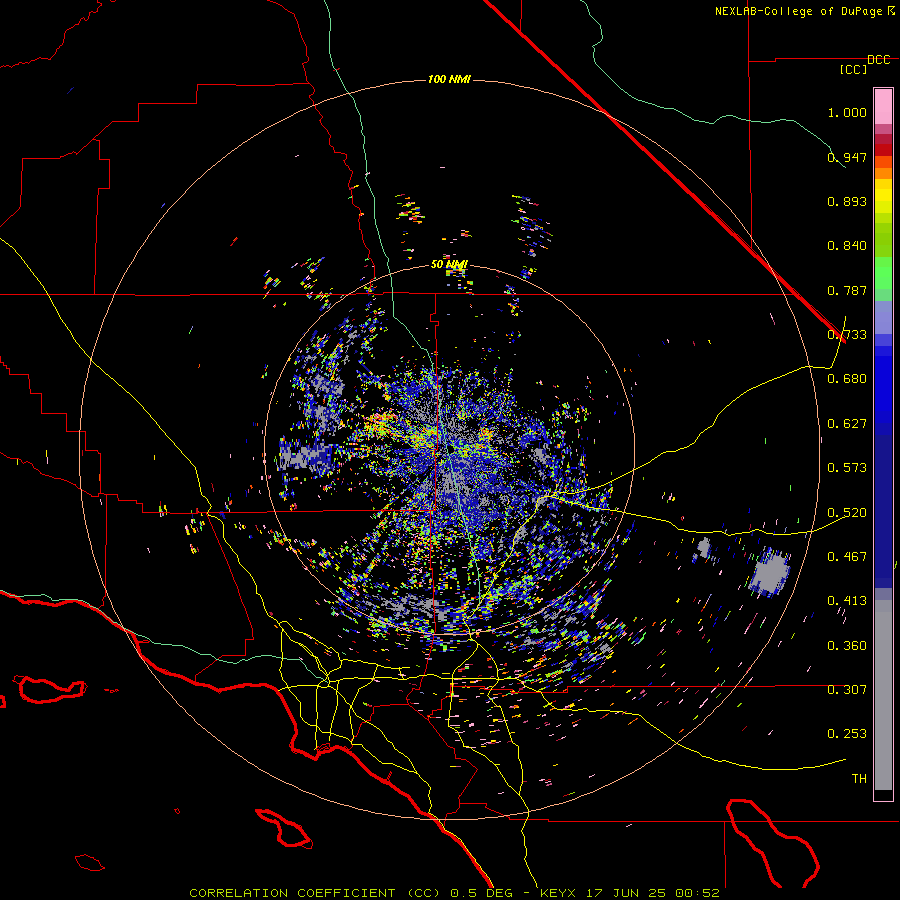Click the 0.627 scale value

(x=847, y=424)
